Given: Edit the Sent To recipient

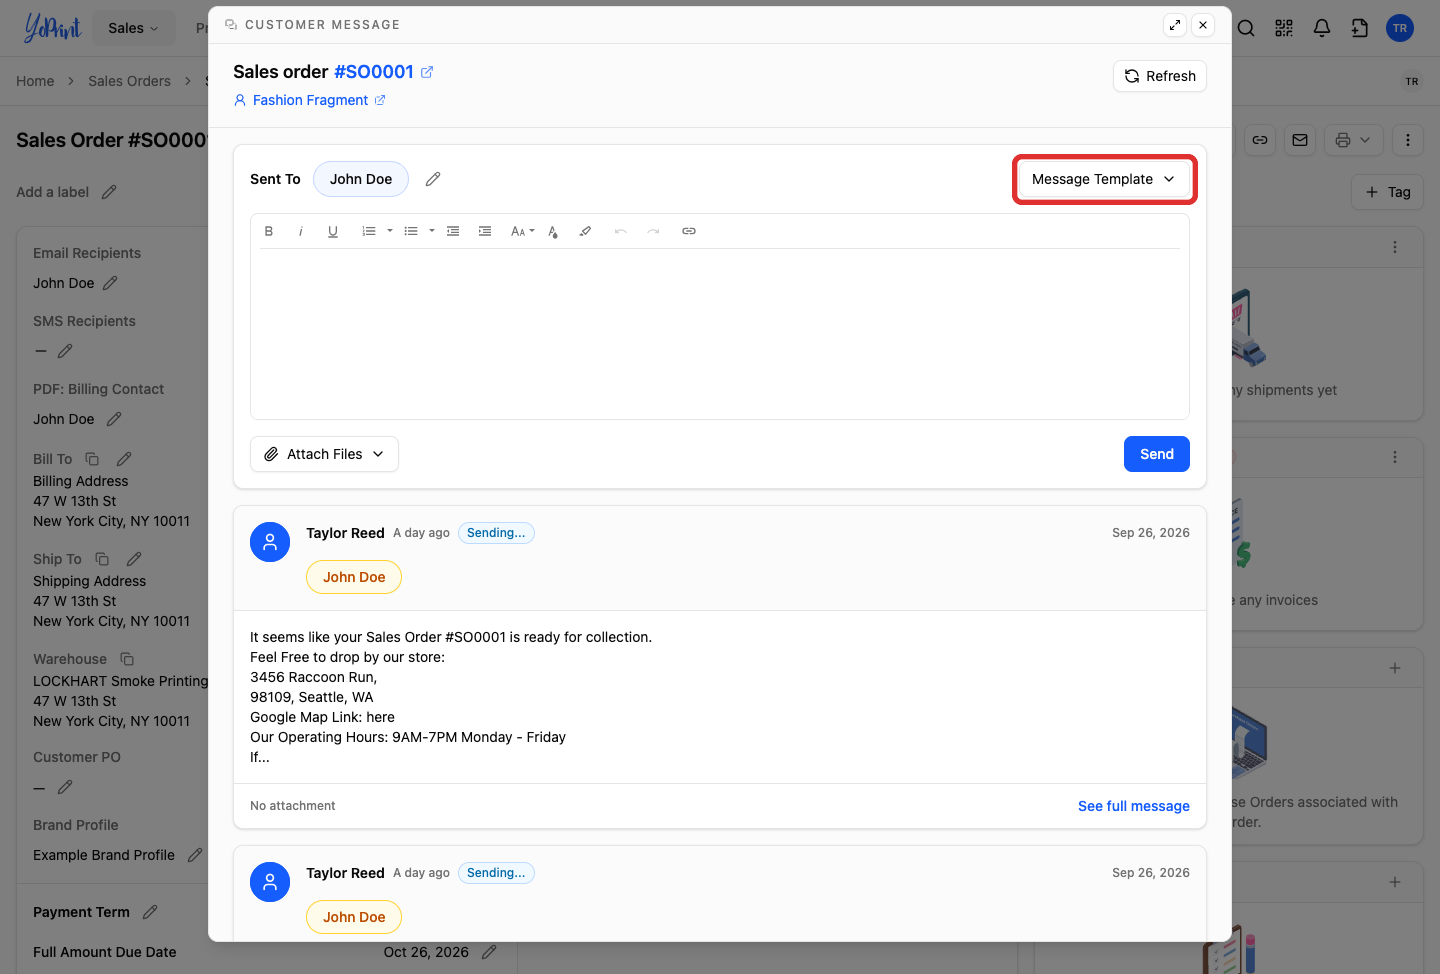Looking at the screenshot, I should 433,179.
